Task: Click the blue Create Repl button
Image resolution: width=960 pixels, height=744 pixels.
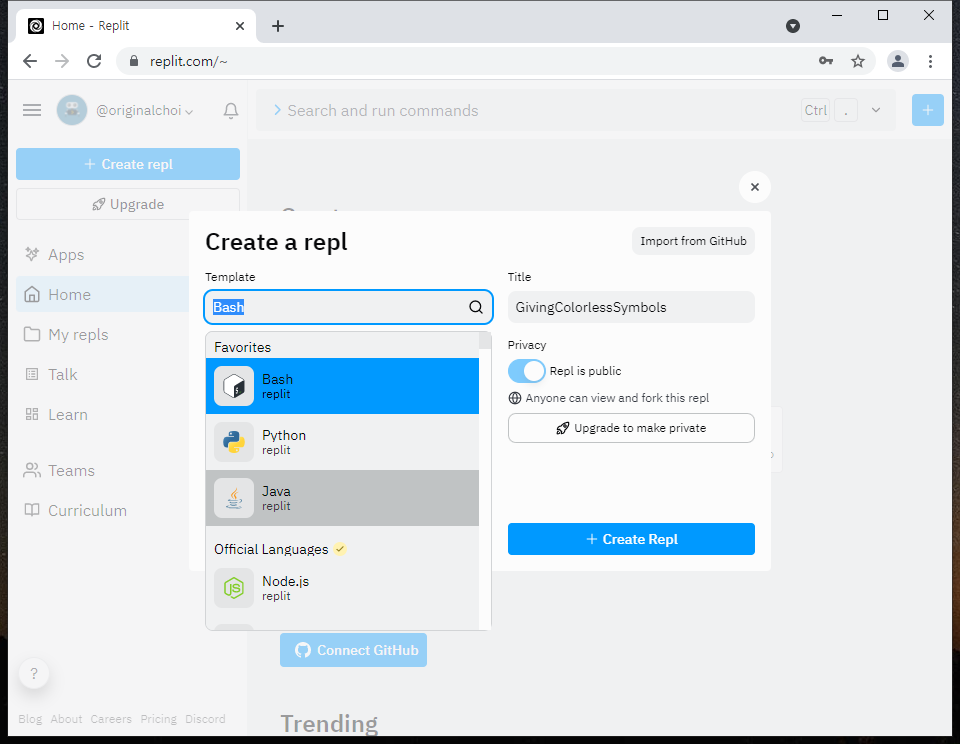Action: click(631, 539)
